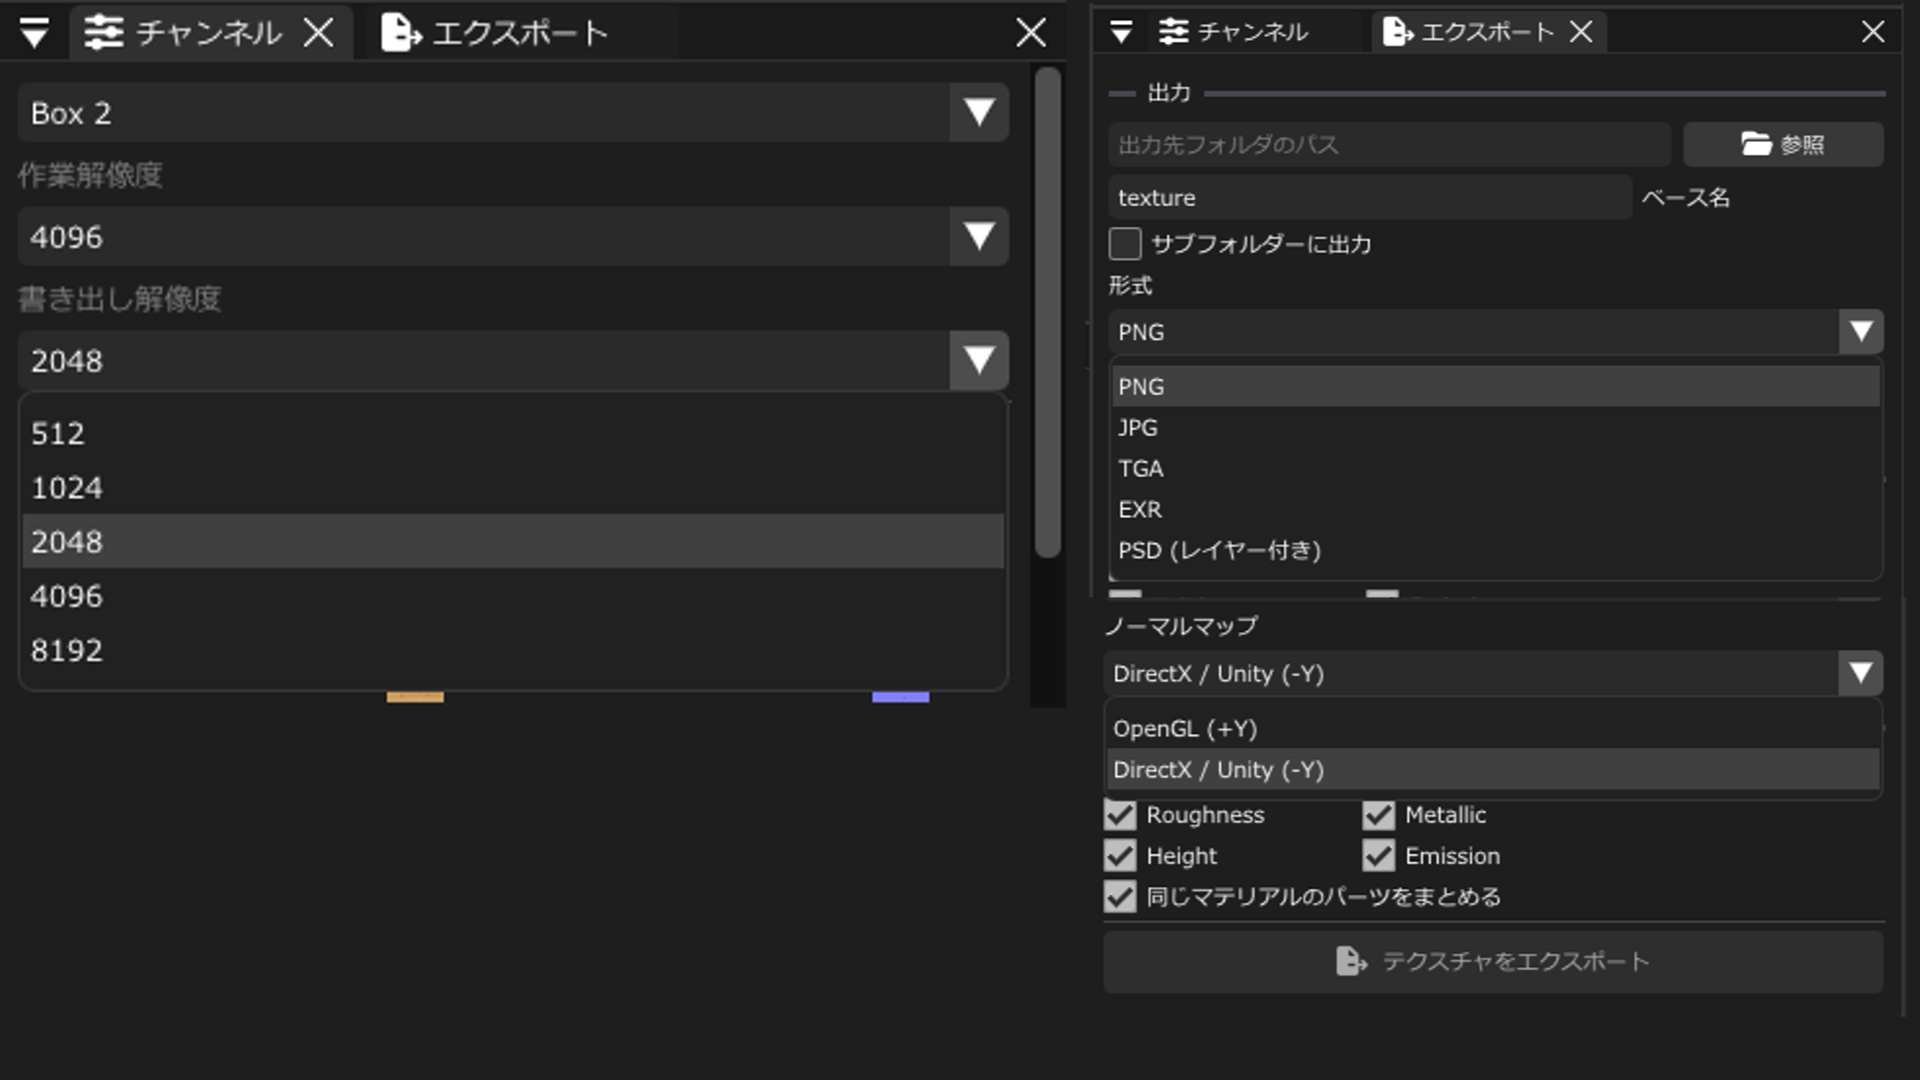
Task: Open right panel menu triangle icon
Action: (1121, 32)
